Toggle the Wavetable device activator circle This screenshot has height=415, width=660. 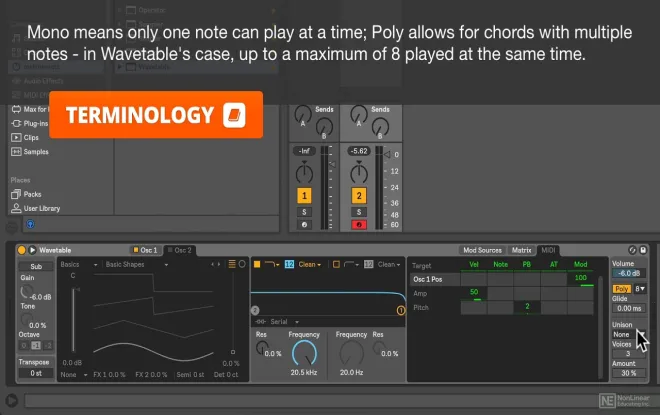[x=21, y=250]
